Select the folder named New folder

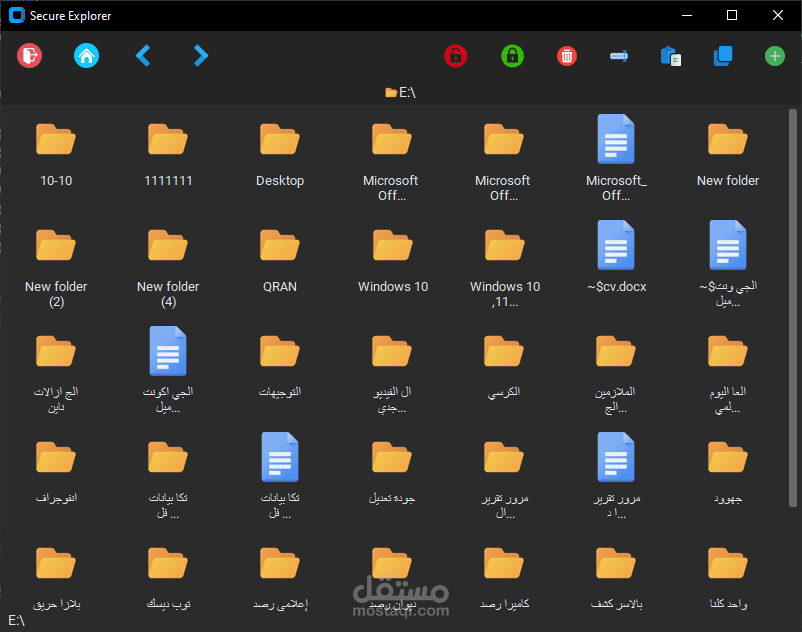pyautogui.click(x=728, y=155)
